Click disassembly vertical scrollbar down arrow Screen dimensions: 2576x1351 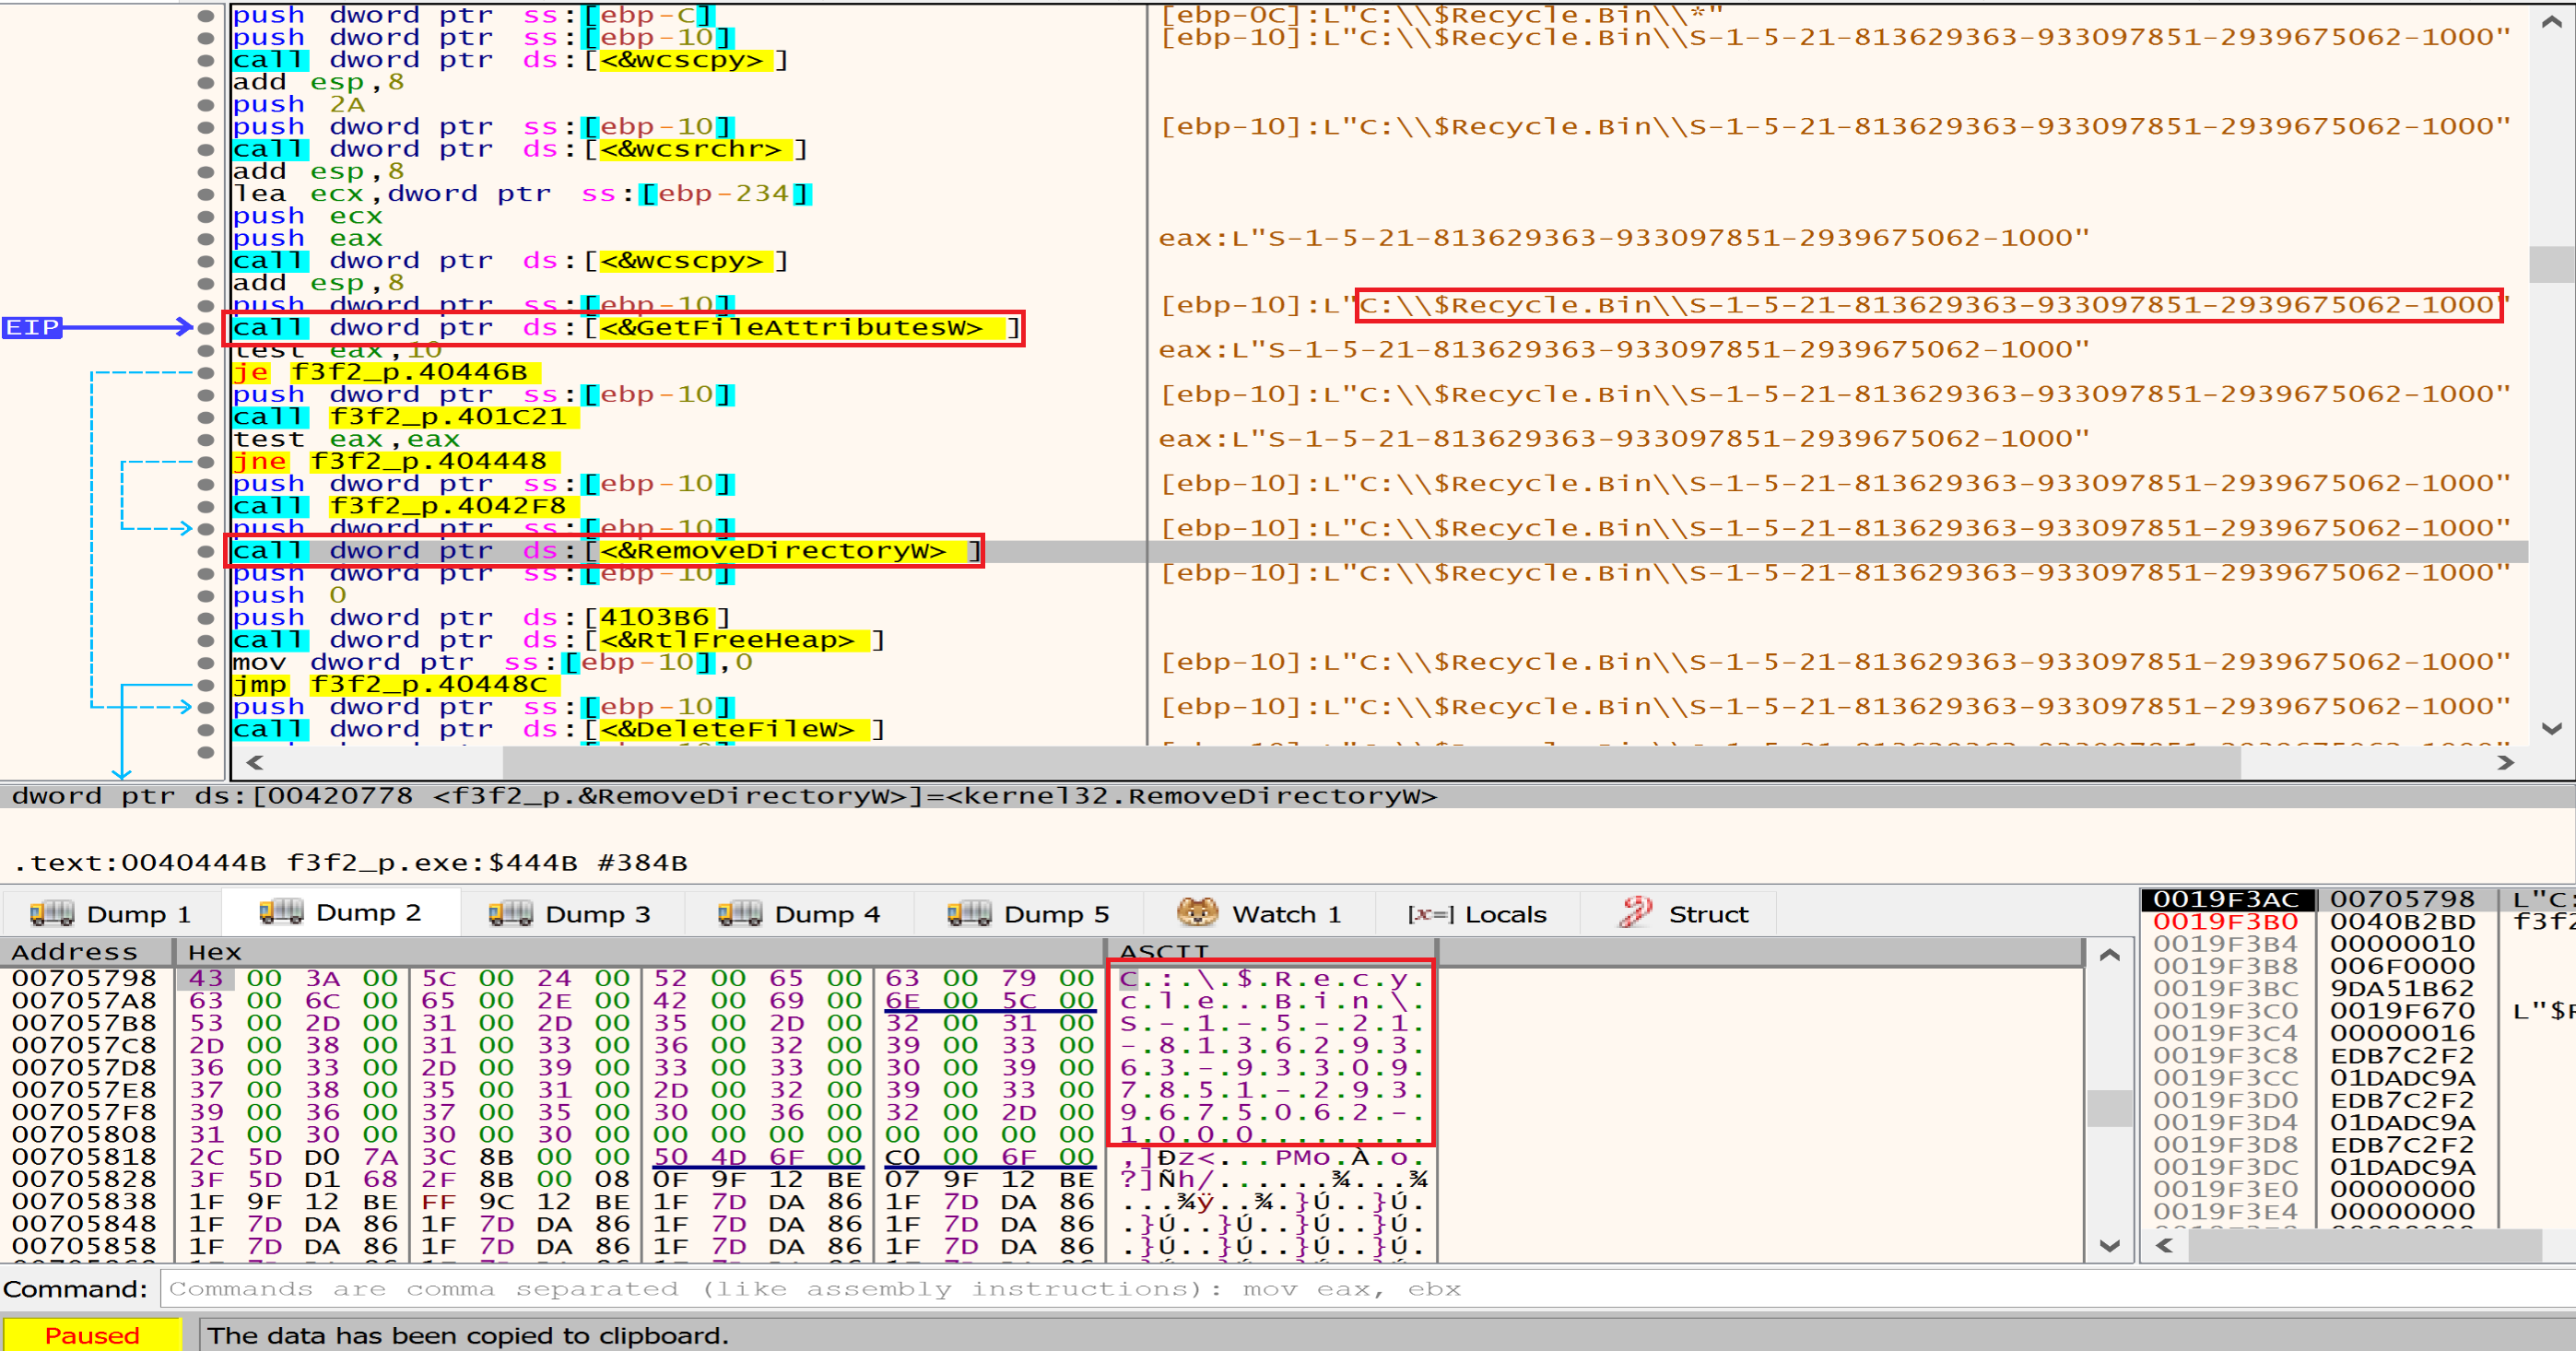[x=2551, y=728]
